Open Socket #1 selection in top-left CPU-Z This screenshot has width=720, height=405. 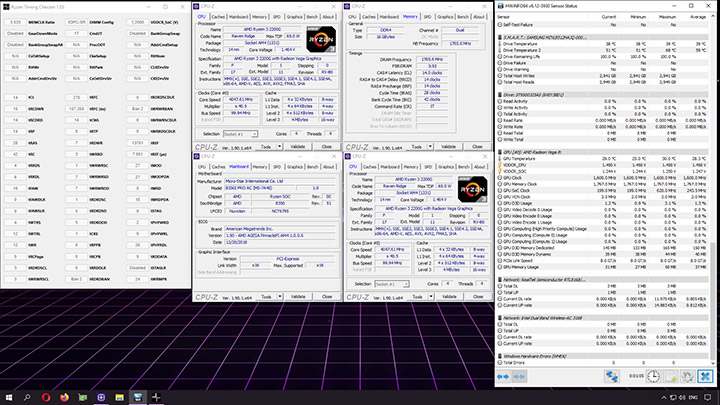point(240,134)
